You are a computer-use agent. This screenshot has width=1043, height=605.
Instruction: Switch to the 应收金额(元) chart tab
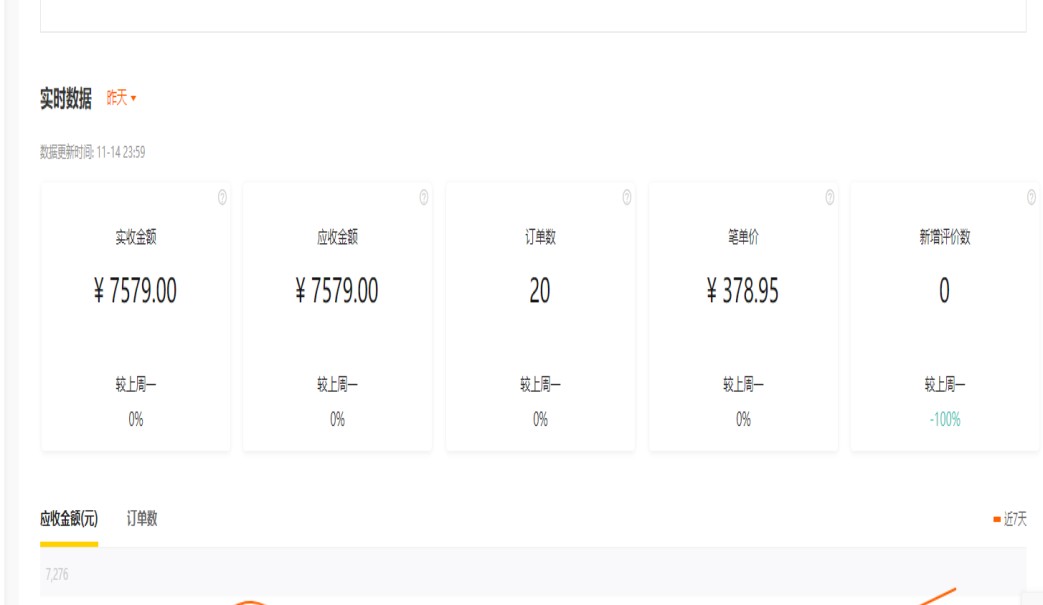pos(69,519)
